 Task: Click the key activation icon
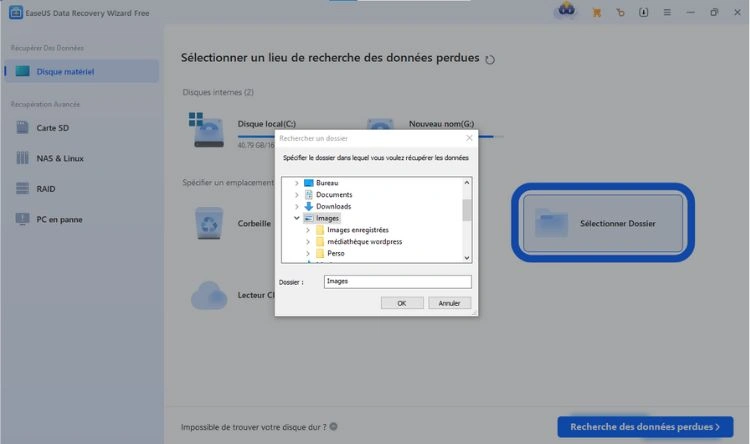[x=620, y=13]
